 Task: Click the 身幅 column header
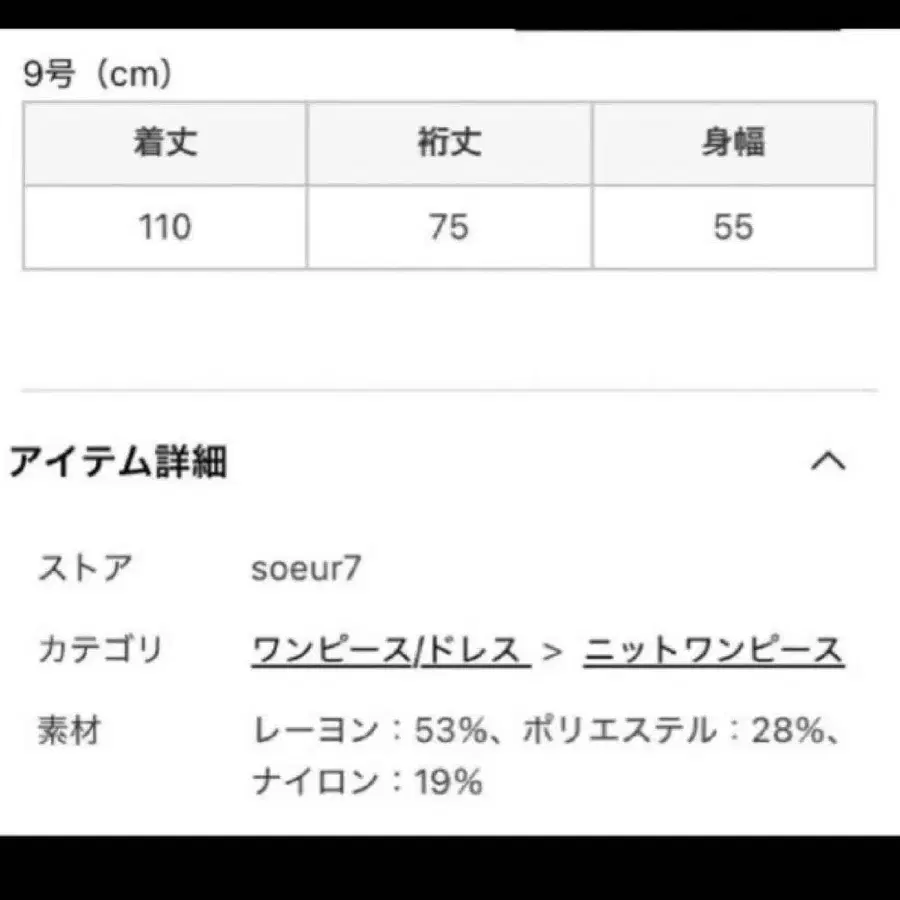click(735, 142)
